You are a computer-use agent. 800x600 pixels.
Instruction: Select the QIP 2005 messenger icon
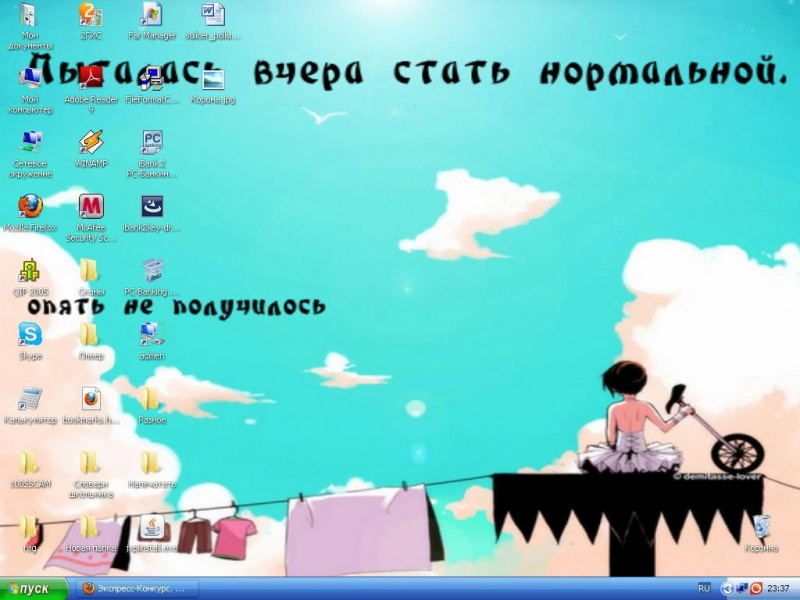pos(30,271)
